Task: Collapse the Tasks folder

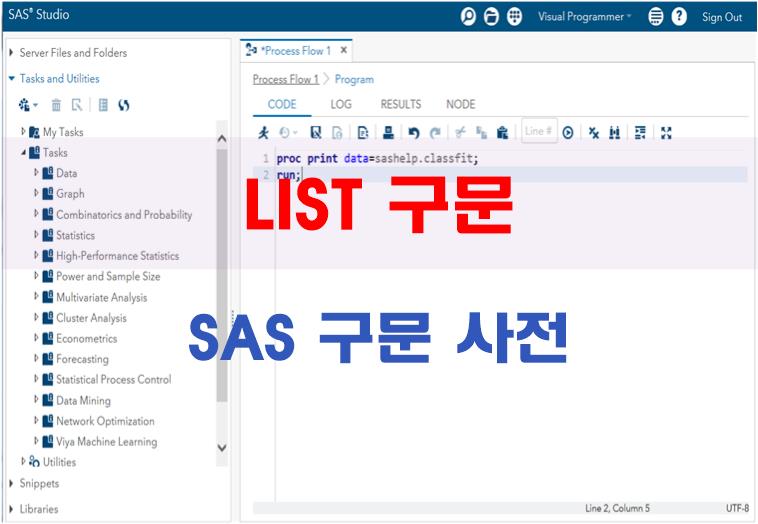Action: (x=23, y=152)
